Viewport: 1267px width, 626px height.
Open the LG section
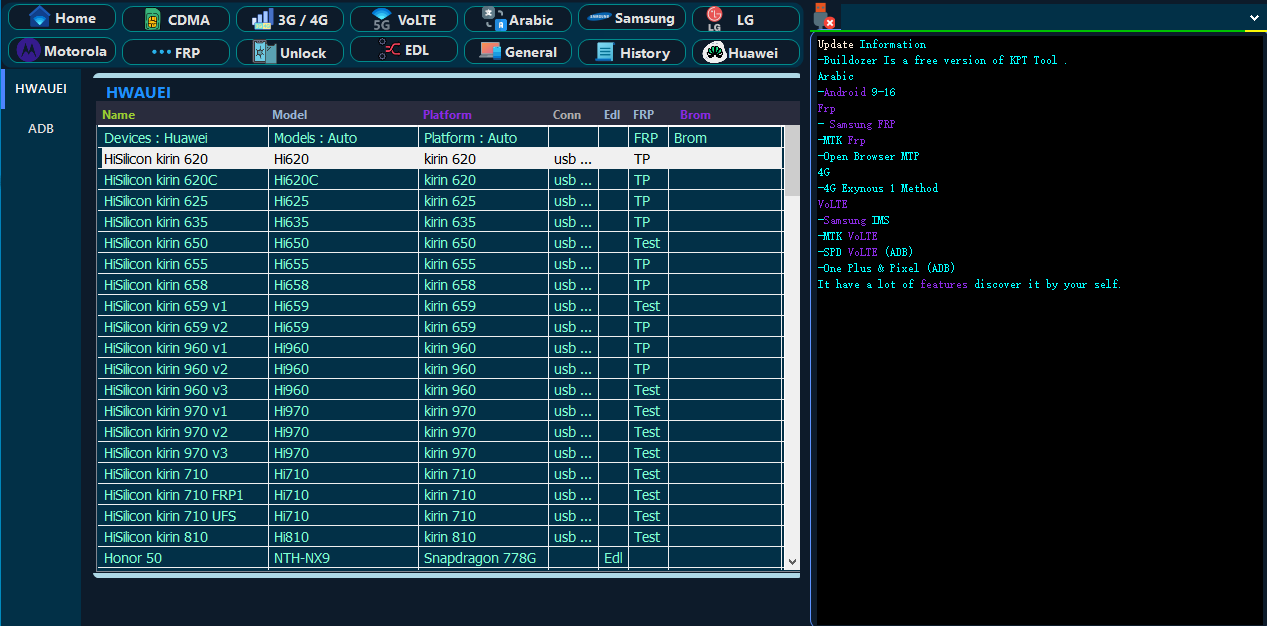(746, 19)
